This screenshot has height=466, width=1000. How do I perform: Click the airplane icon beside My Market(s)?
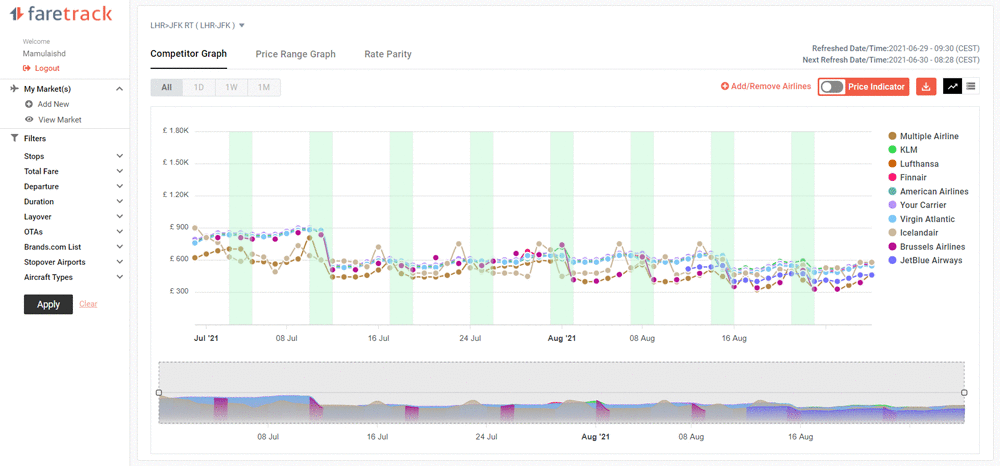(x=15, y=89)
